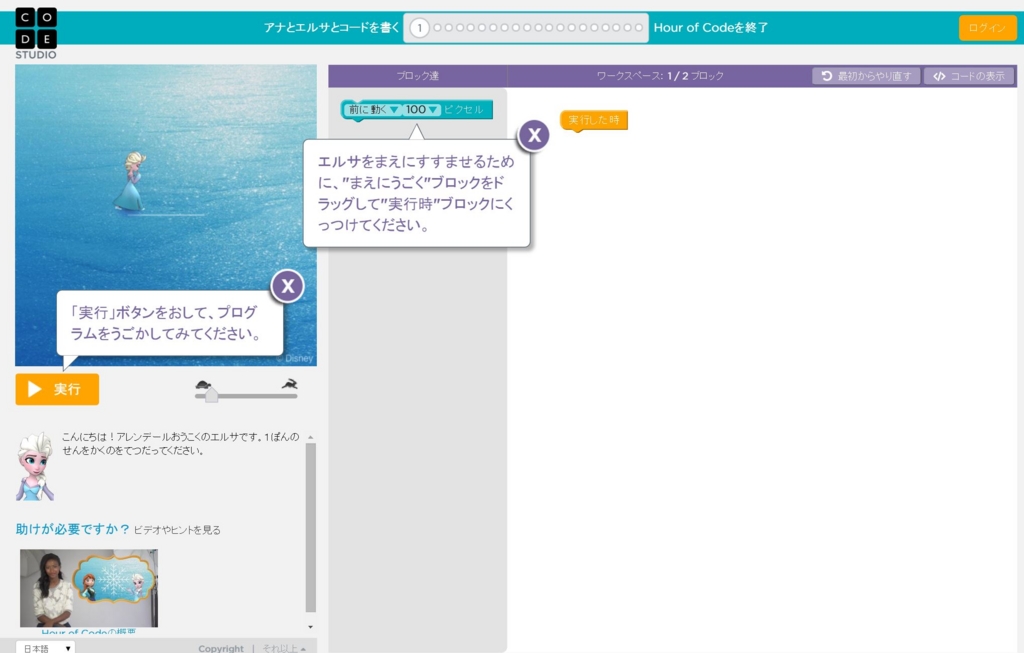Click the rabbit fast-speed icon
This screenshot has width=1024, height=653.
point(289,384)
